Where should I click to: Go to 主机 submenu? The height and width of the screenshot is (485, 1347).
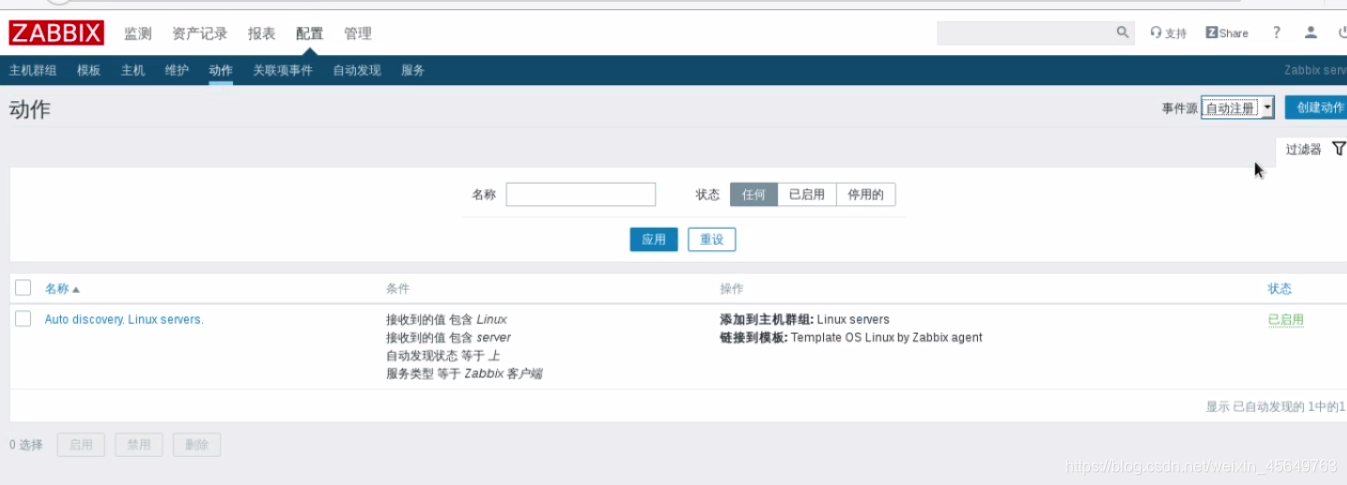(x=133, y=70)
